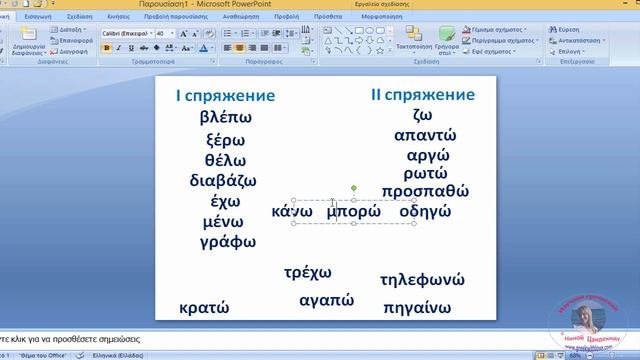Open the Animations (Κινήσεις) tab
The height and width of the screenshot is (360, 640).
[118, 17]
